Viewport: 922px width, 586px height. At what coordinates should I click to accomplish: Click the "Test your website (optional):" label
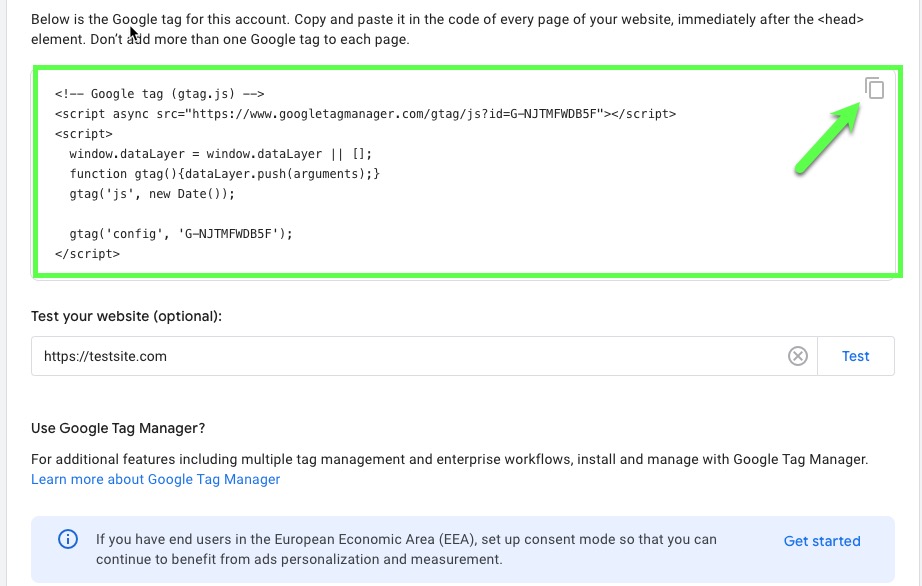click(126, 316)
